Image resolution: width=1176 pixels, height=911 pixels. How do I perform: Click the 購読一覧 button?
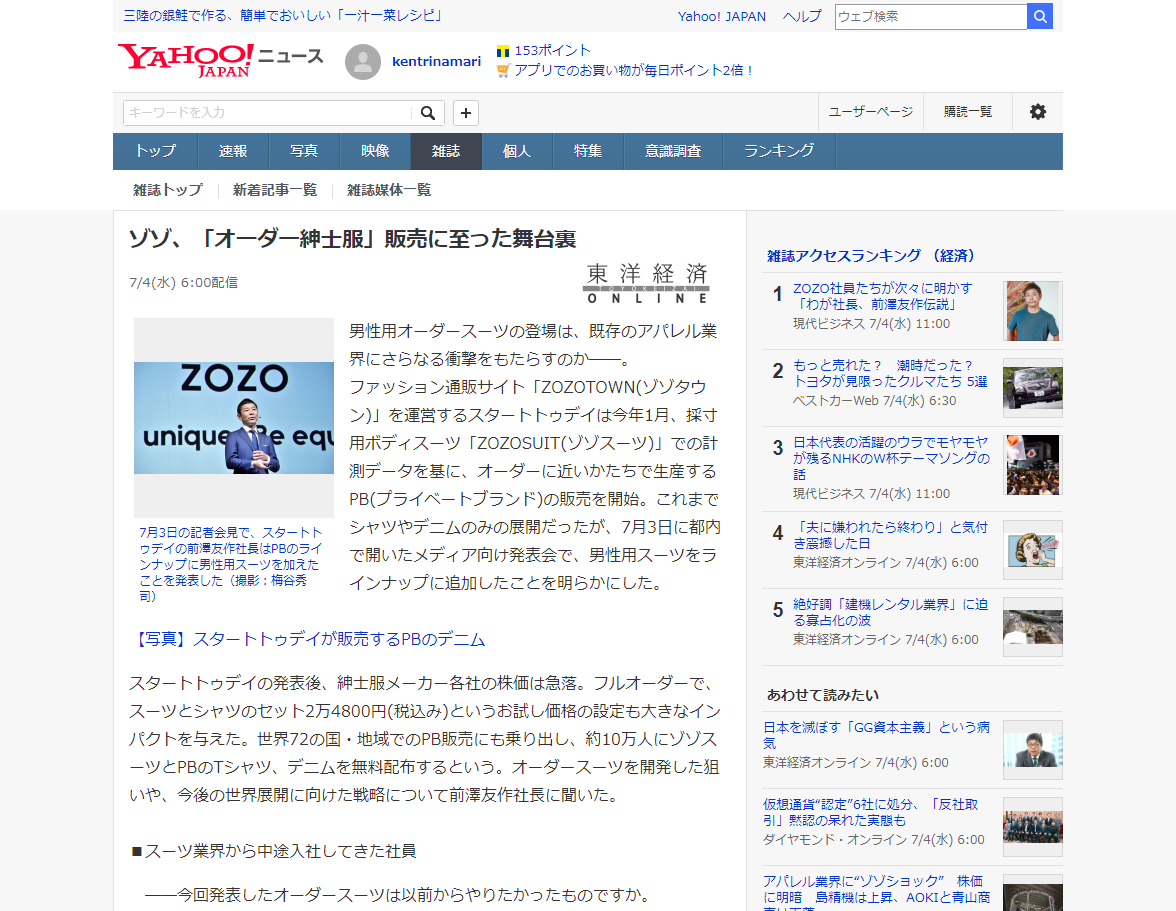click(968, 112)
